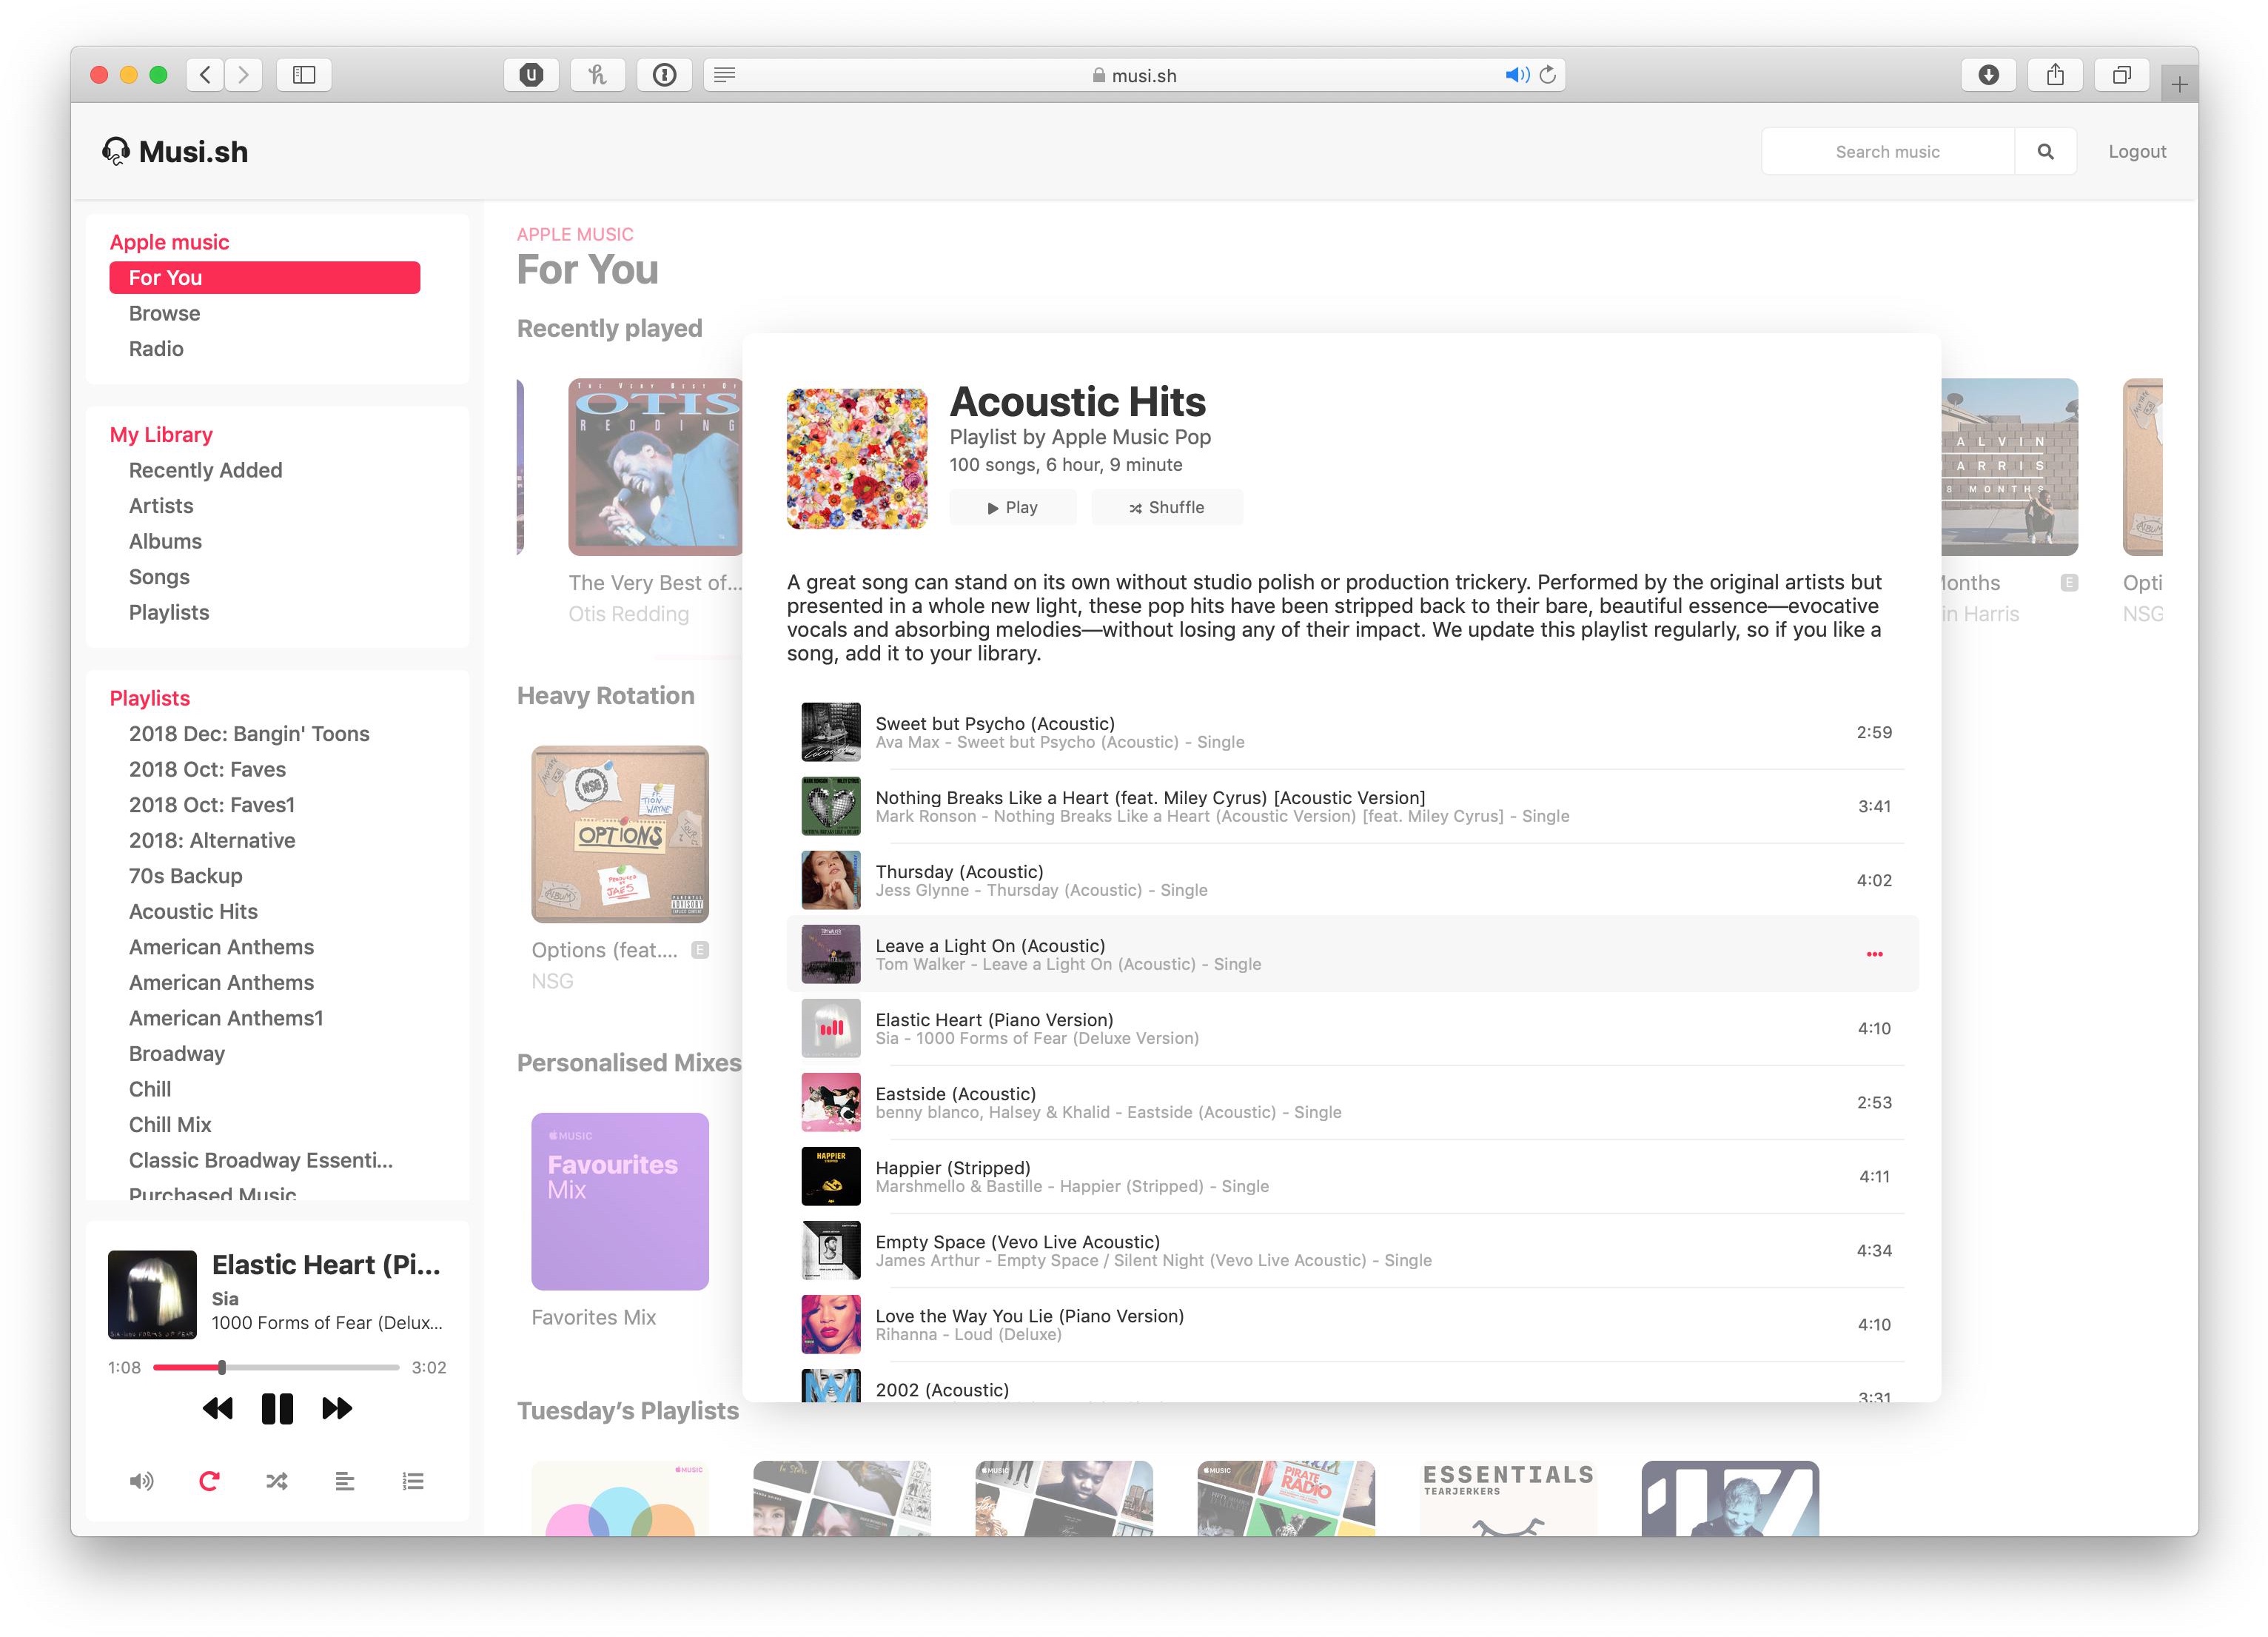Click the honey extension icon in toolbar
Screen dimensions: 2268x1637
597,75
